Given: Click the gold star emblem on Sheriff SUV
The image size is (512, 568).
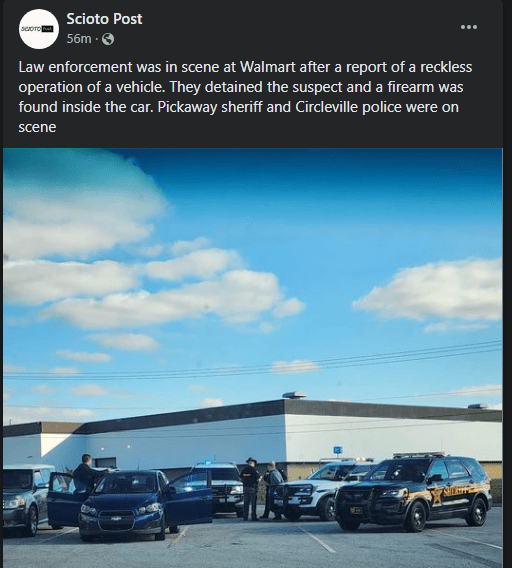Looking at the screenshot, I should pyautogui.click(x=437, y=495).
